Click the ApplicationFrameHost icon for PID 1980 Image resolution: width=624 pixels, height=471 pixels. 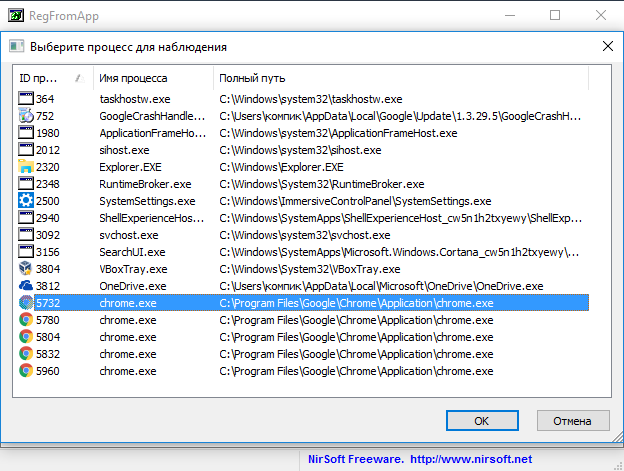pos(26,133)
